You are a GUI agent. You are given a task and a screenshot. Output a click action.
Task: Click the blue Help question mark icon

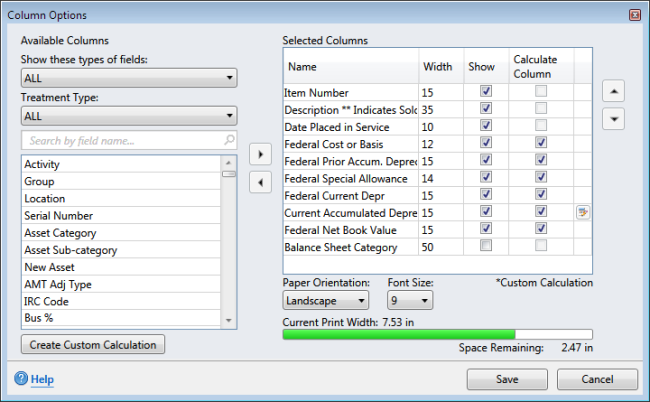21,379
